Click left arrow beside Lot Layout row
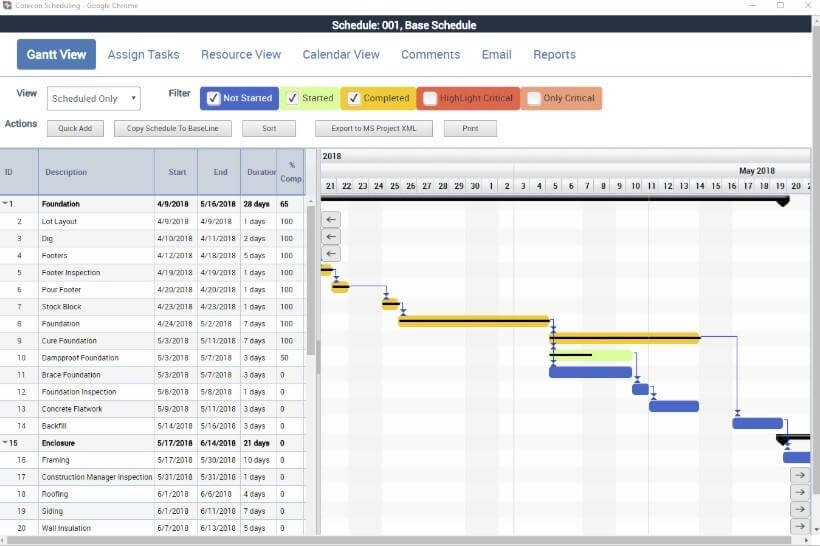The width and height of the screenshot is (820, 546). (331, 220)
